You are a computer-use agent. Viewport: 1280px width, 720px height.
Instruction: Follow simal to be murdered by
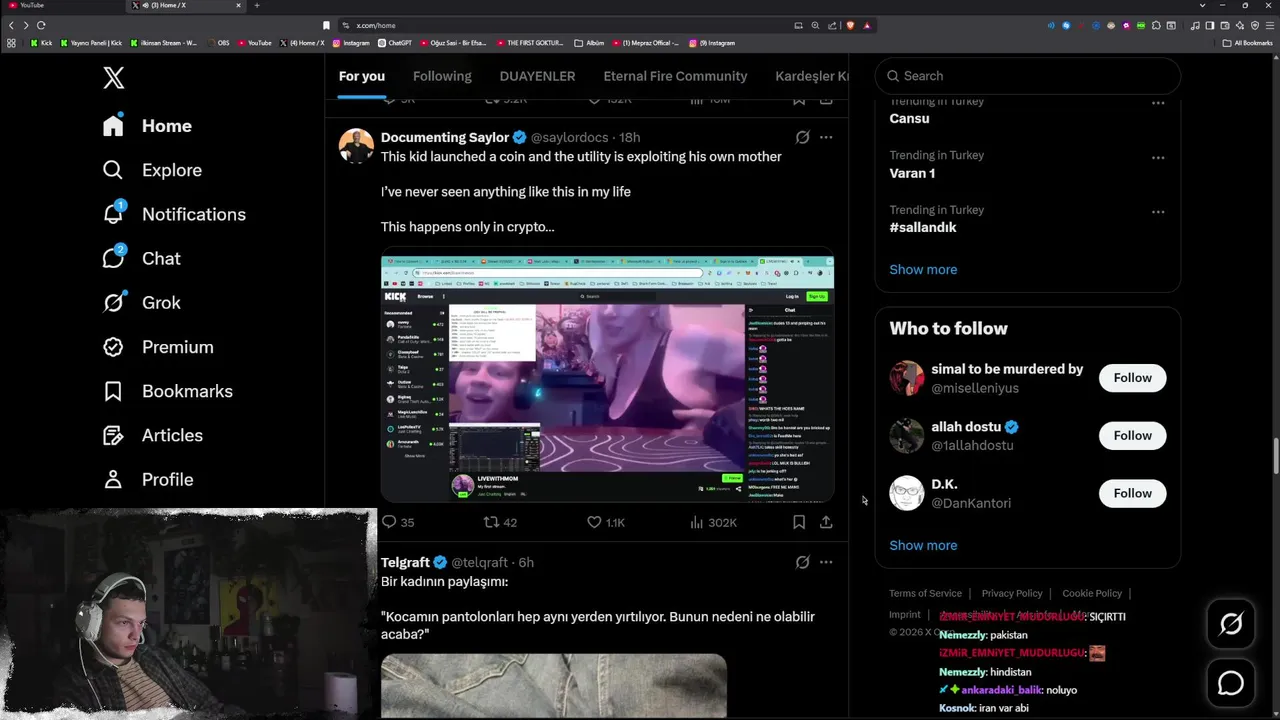(1133, 378)
